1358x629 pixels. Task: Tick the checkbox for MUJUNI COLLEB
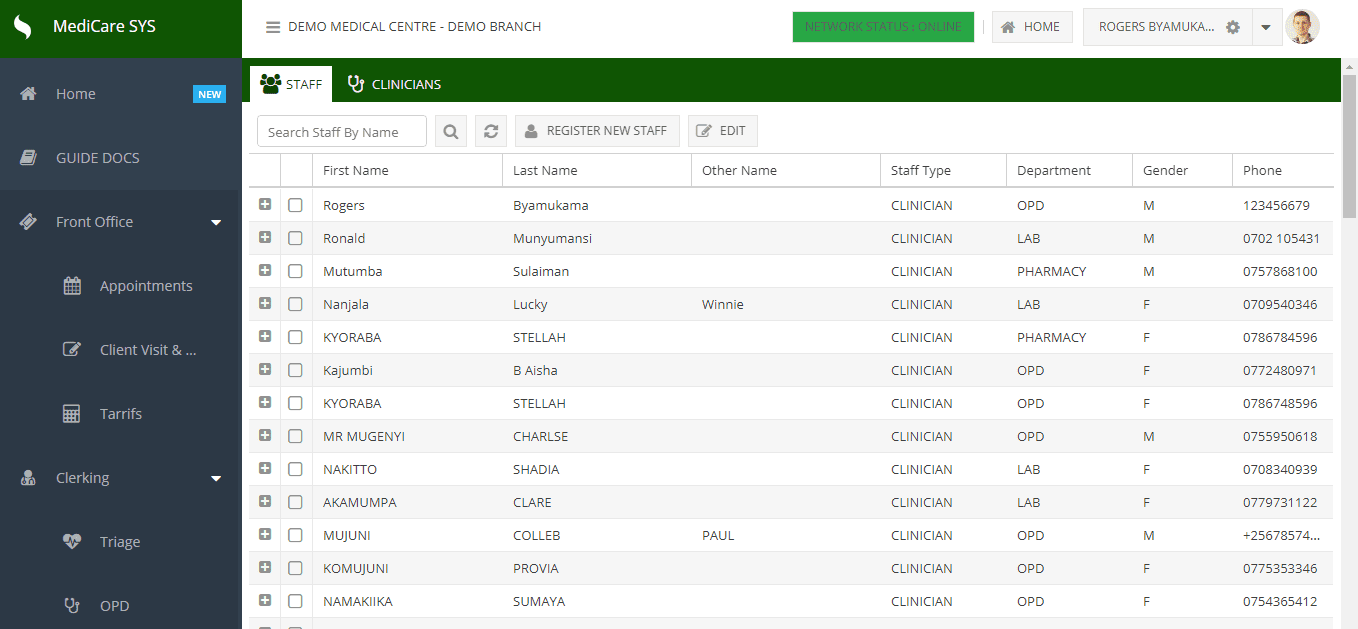tap(295, 535)
